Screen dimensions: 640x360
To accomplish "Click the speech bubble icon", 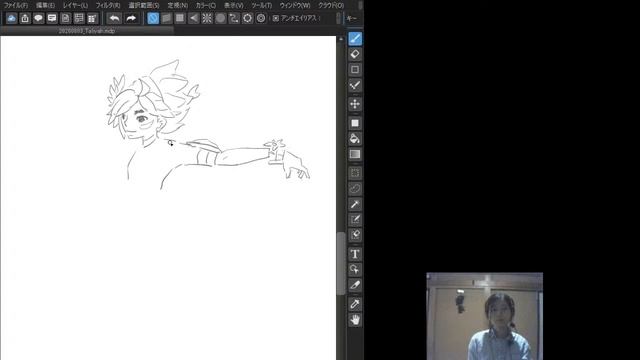I will tap(38, 18).
